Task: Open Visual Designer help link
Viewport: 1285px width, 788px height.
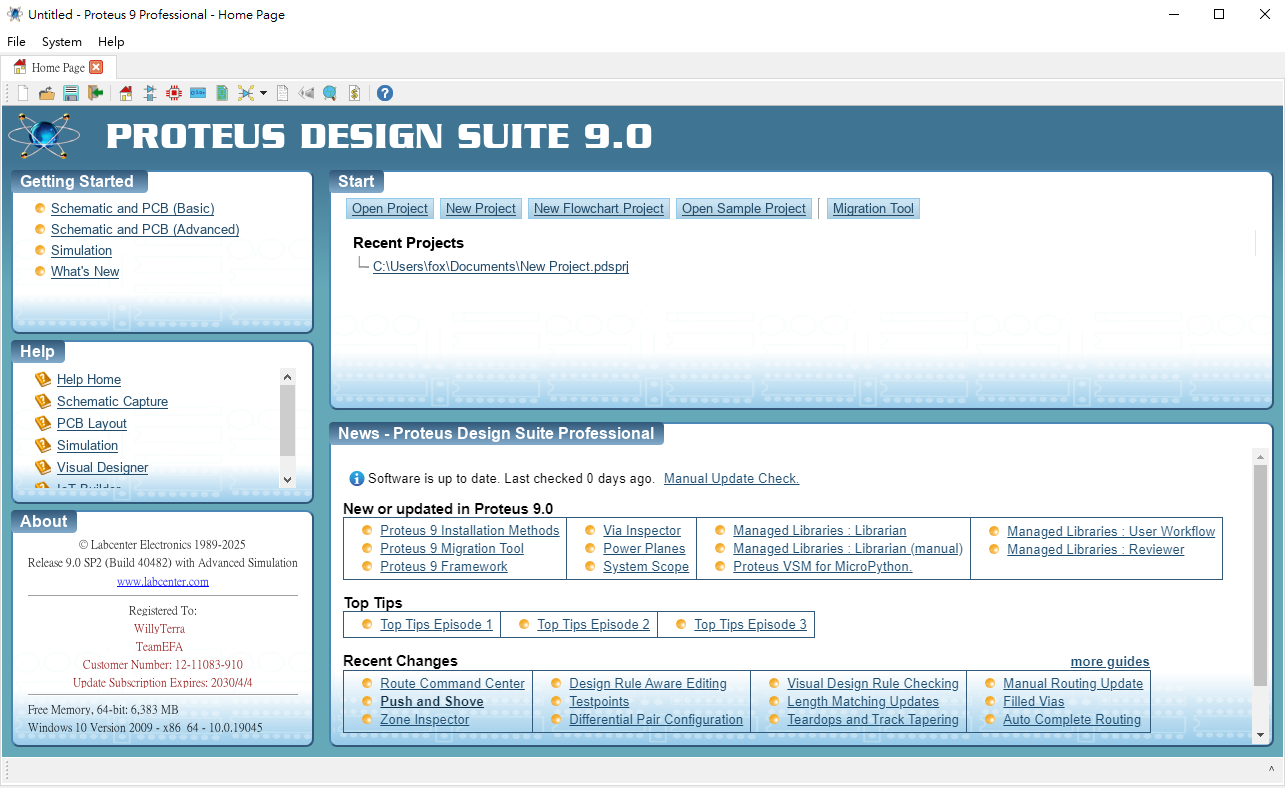Action: (x=102, y=467)
